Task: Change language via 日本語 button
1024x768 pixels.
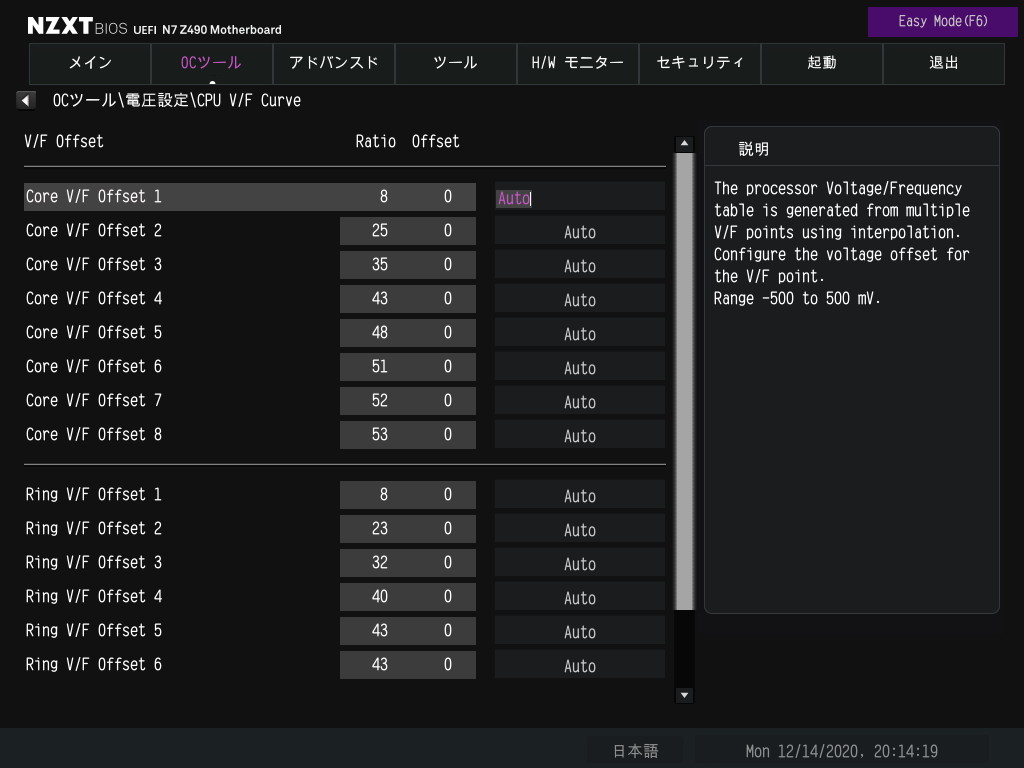Action: (x=635, y=751)
